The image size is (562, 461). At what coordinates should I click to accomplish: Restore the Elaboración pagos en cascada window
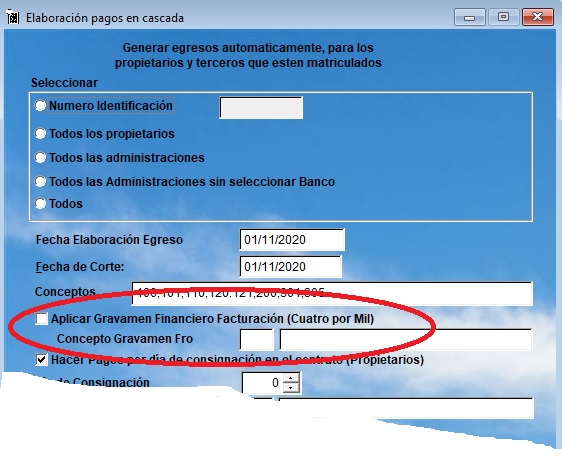coord(503,17)
